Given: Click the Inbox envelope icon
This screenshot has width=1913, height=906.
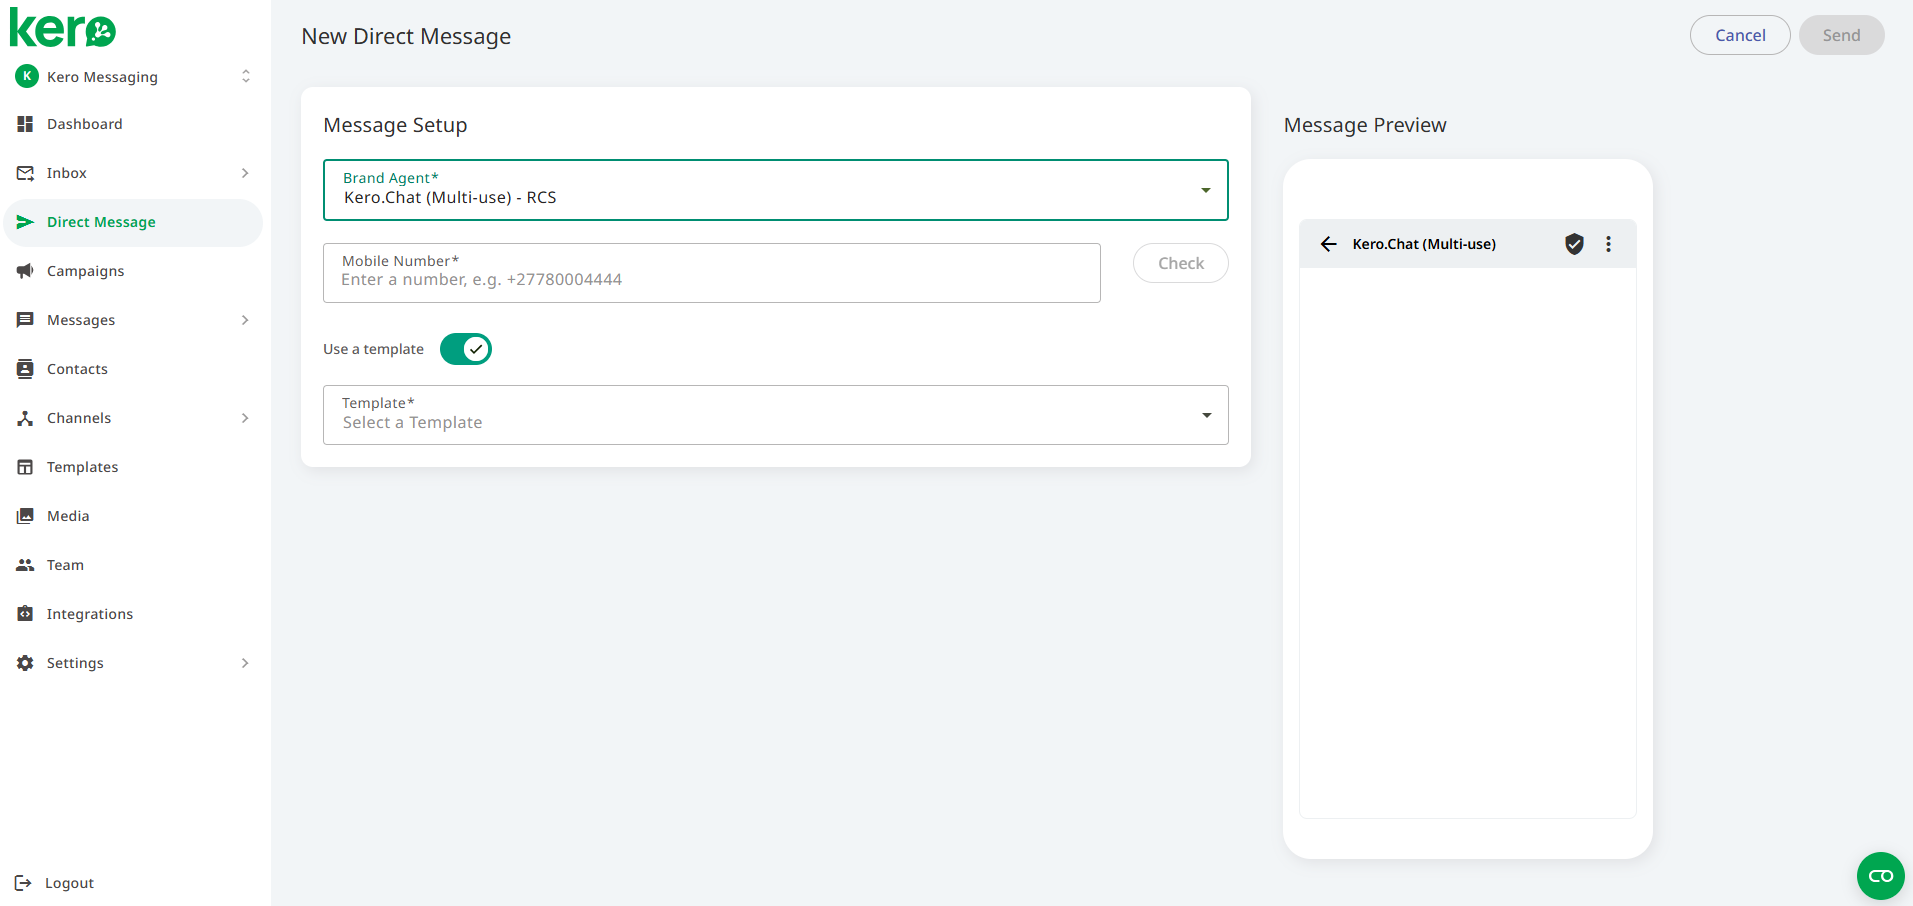Looking at the screenshot, I should tap(25, 173).
